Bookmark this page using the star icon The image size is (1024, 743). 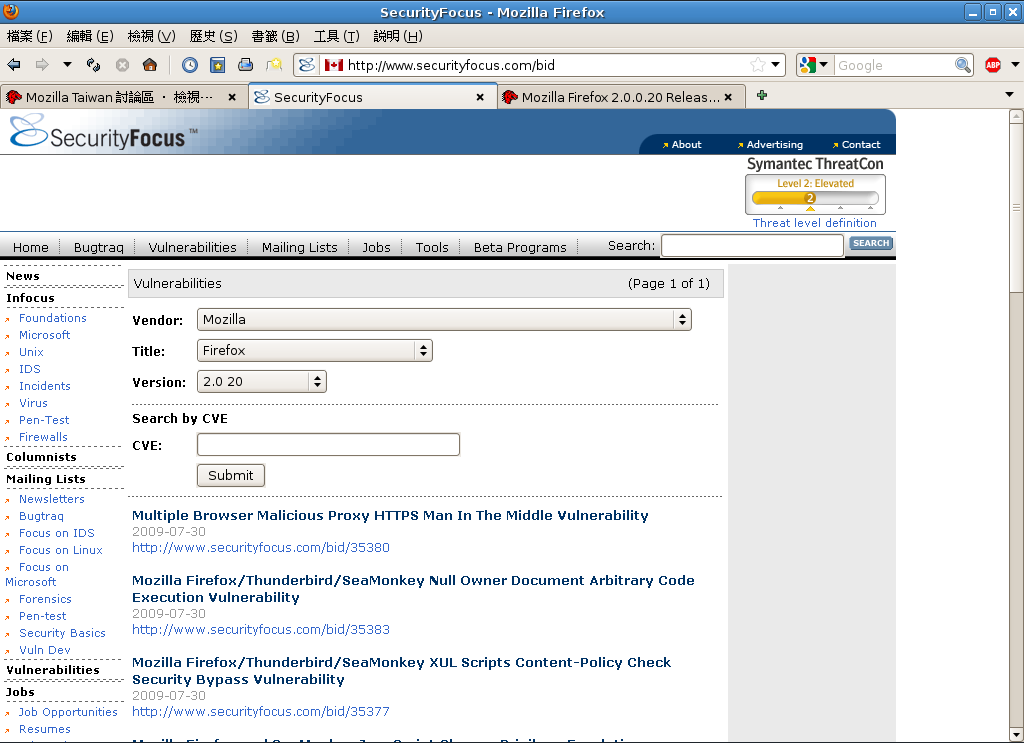click(x=758, y=65)
